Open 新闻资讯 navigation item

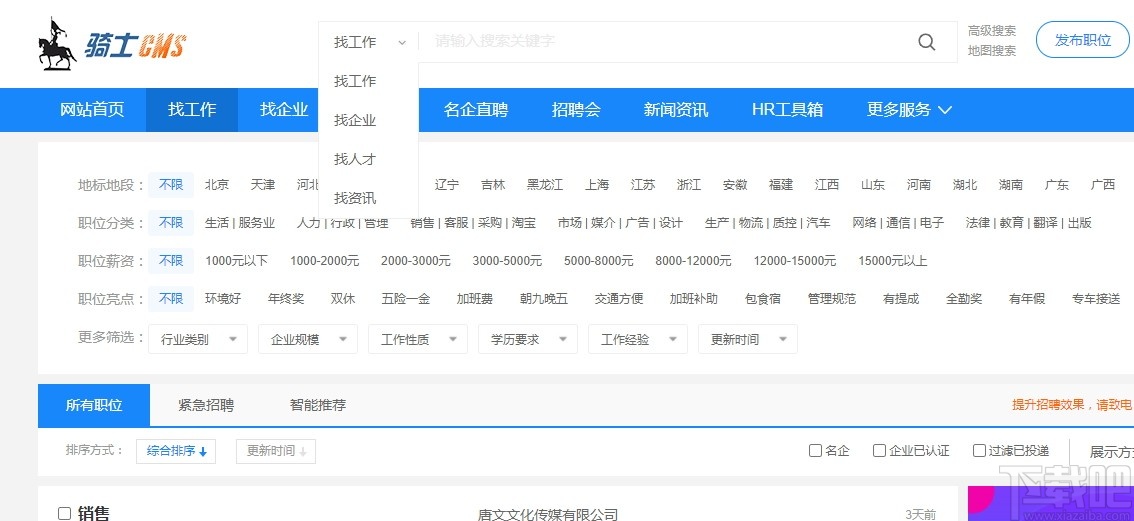pos(675,110)
